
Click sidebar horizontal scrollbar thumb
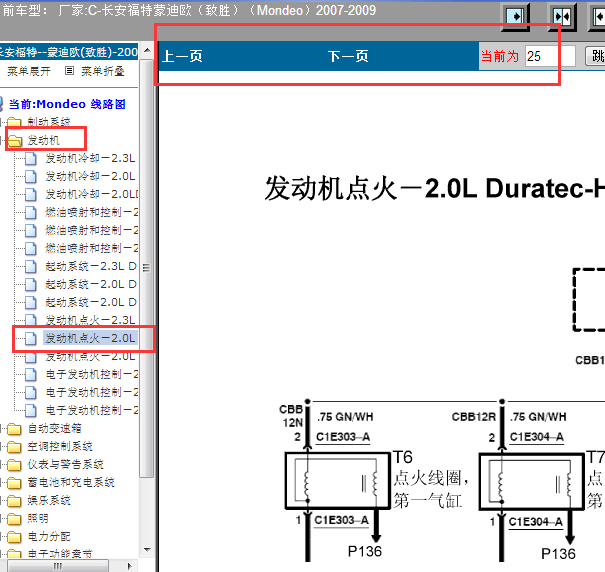pyautogui.click(x=58, y=566)
